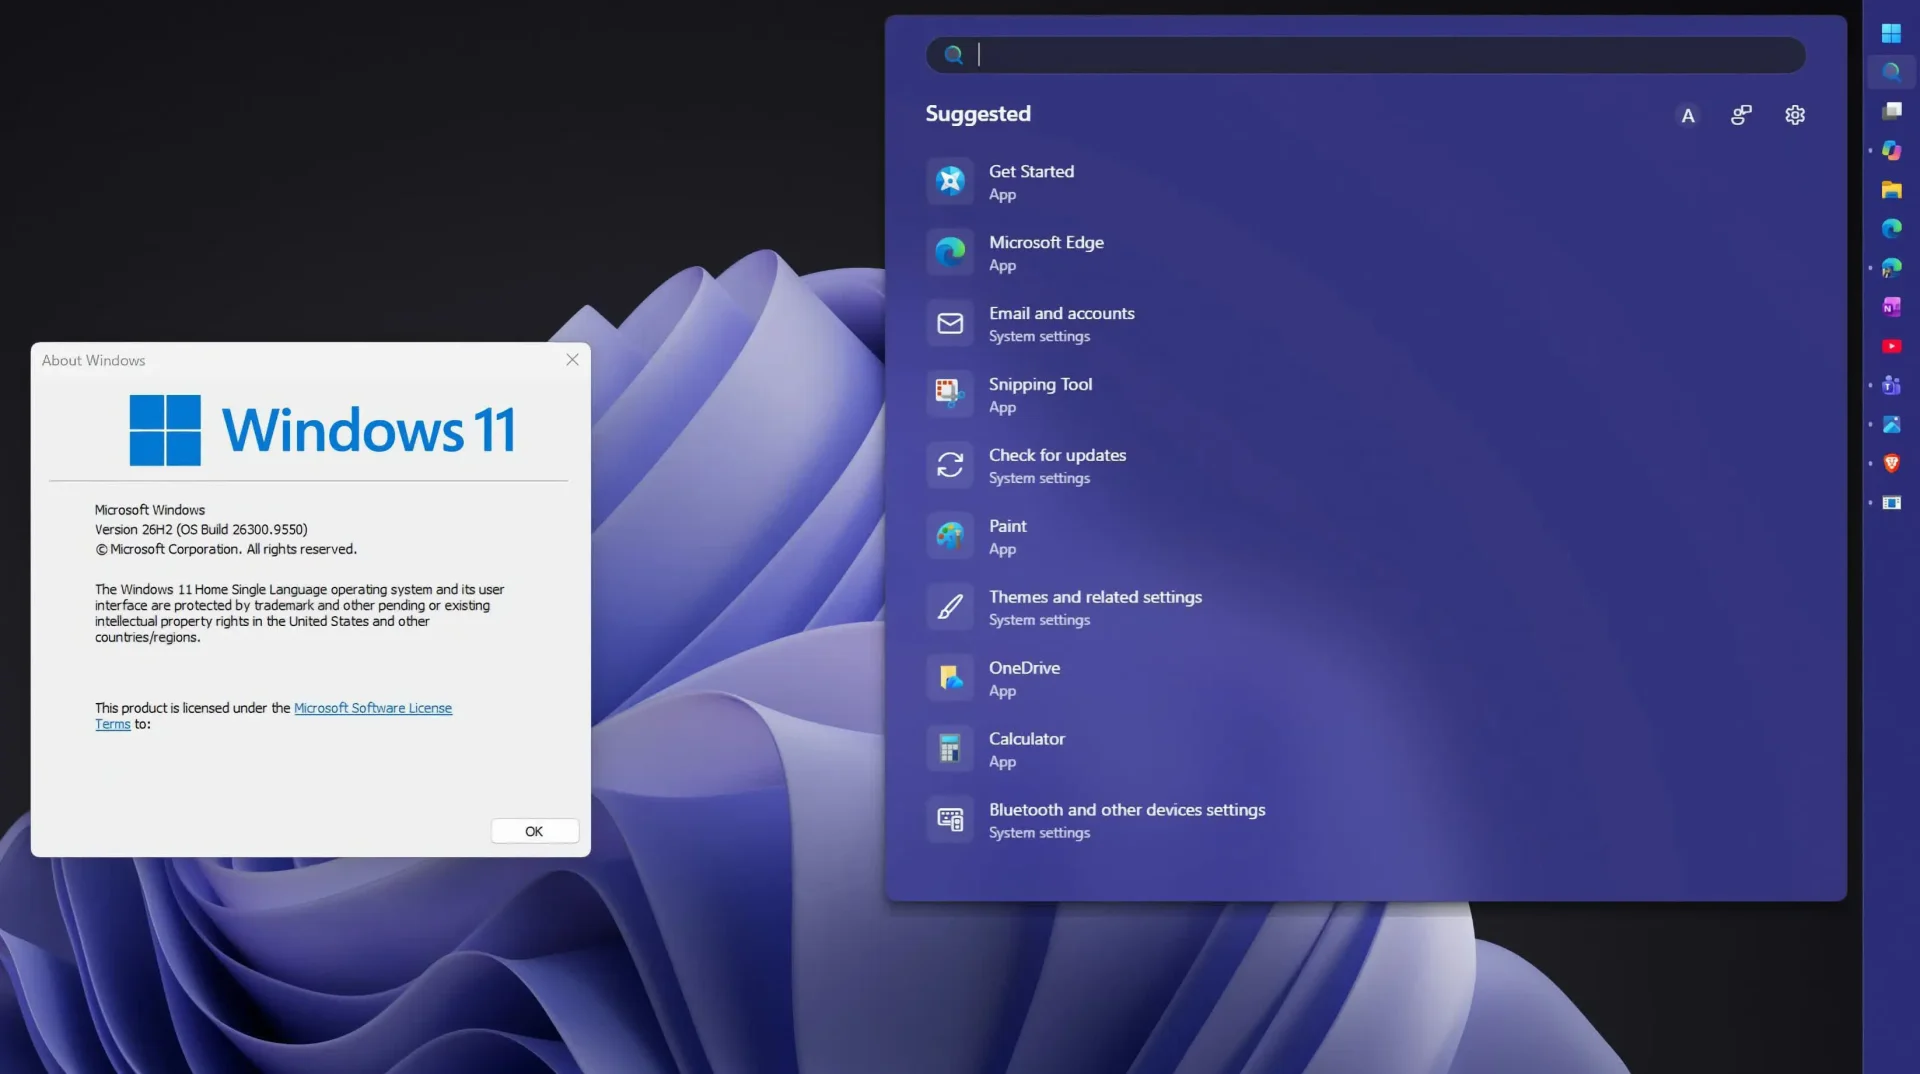Open the OneDrive app suggestion
The height and width of the screenshot is (1074, 1920).
tap(1365, 679)
